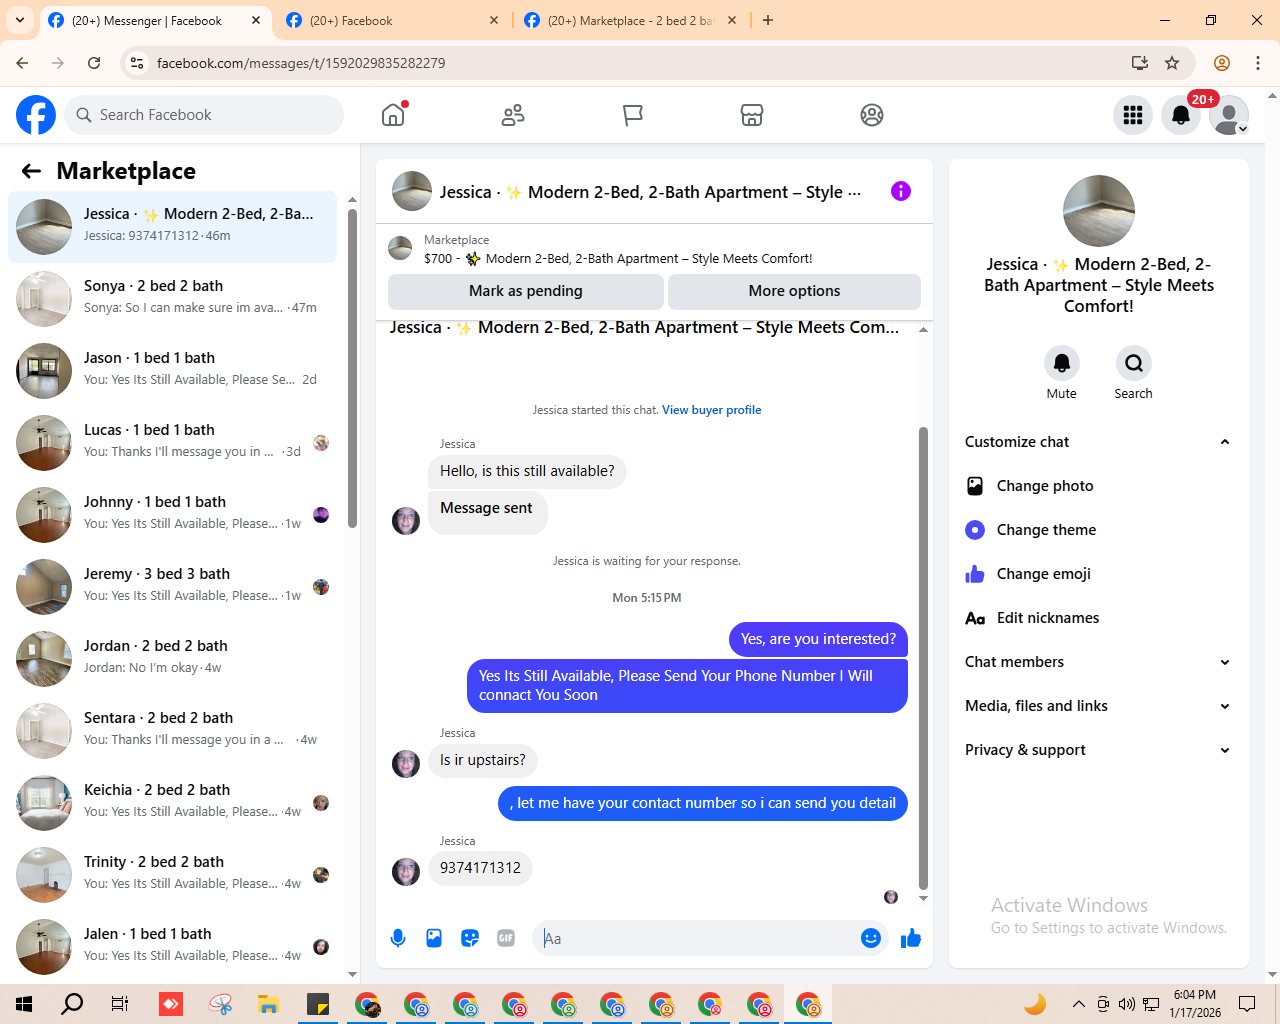Screen dimensions: 1280x1024
Task: Open File Explorer from taskbar
Action: pos(268,1004)
